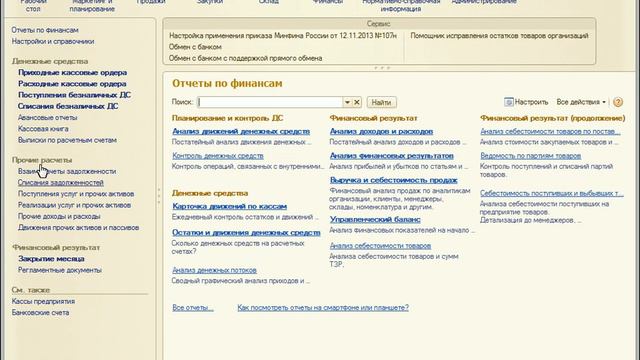Open report Анализ движений денежных средств
The image size is (640, 360).
click(241, 131)
